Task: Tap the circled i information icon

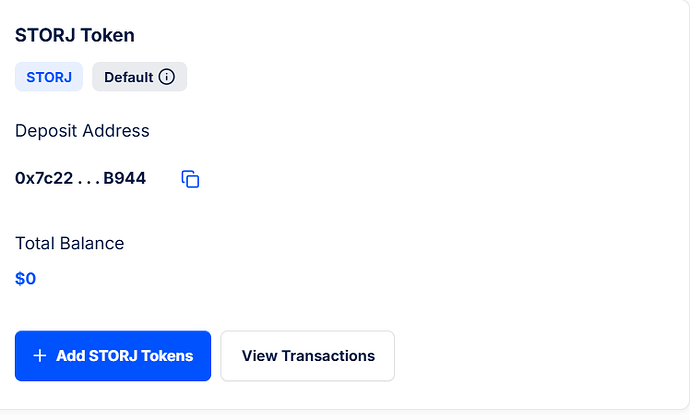Action: point(167,77)
